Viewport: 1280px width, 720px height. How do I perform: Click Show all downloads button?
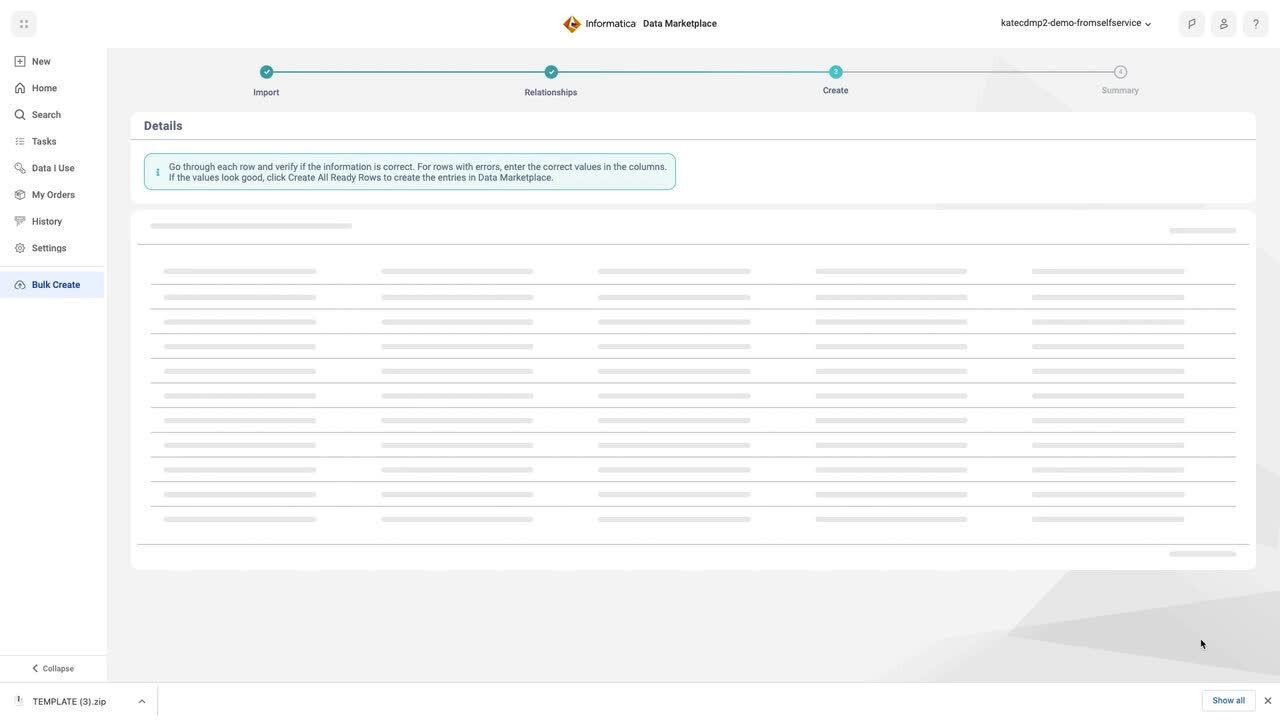click(x=1228, y=701)
